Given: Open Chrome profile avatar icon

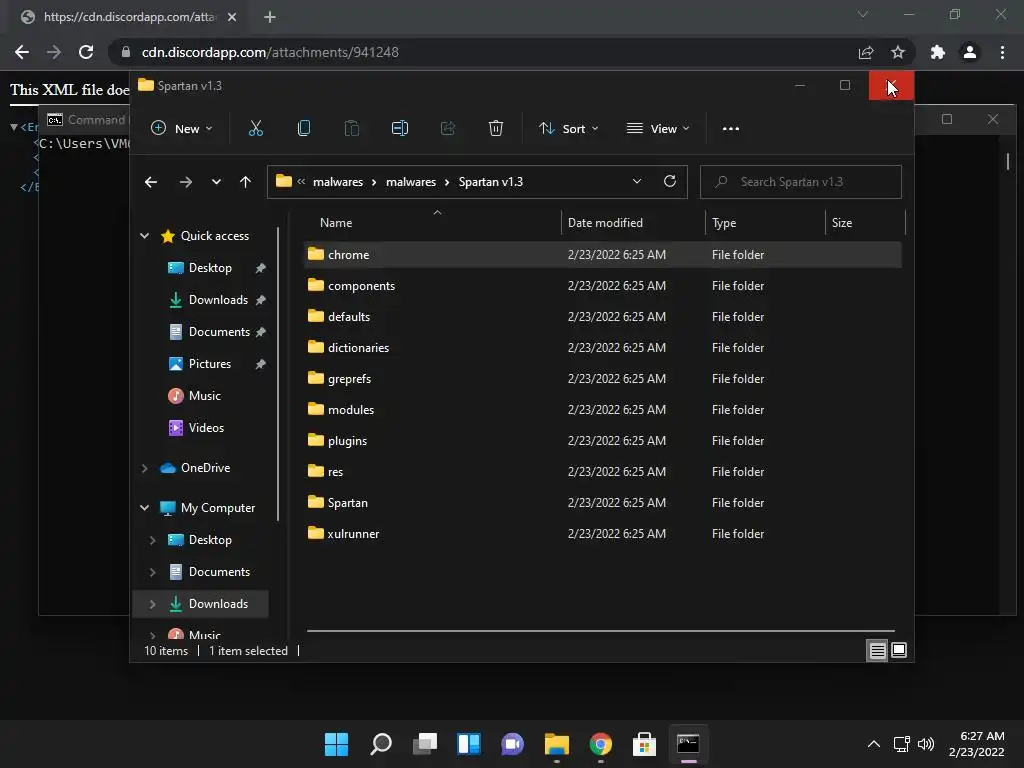Looking at the screenshot, I should tap(970, 52).
